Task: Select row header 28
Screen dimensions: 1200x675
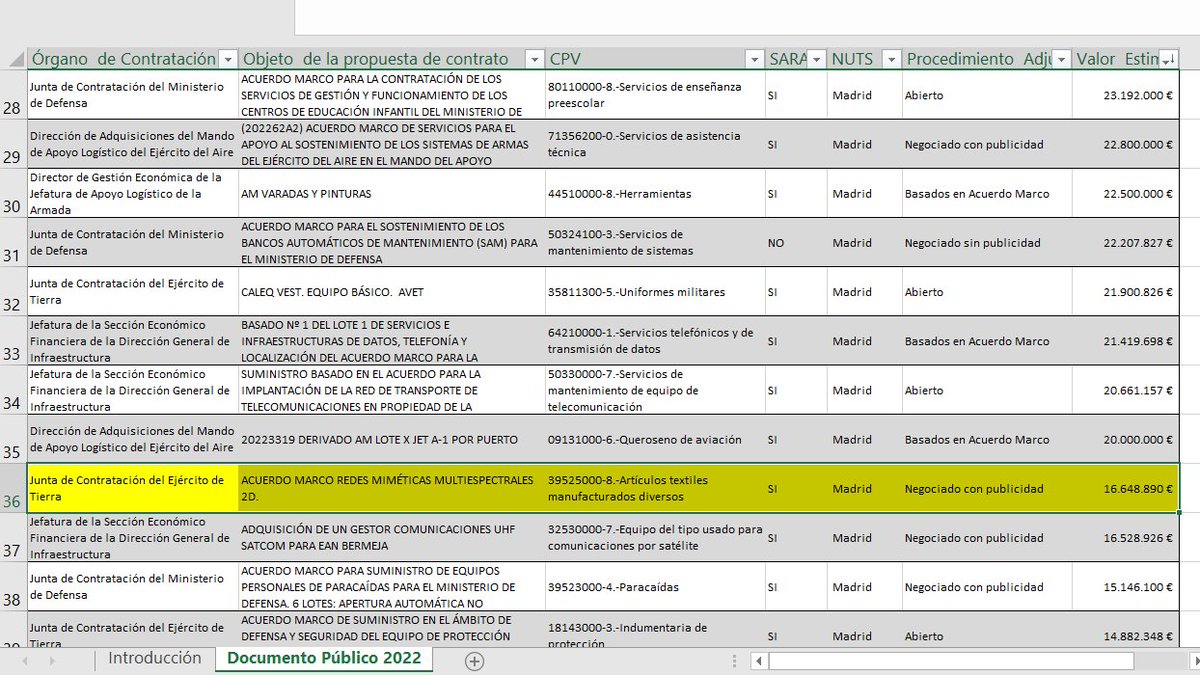Action: tap(12, 95)
